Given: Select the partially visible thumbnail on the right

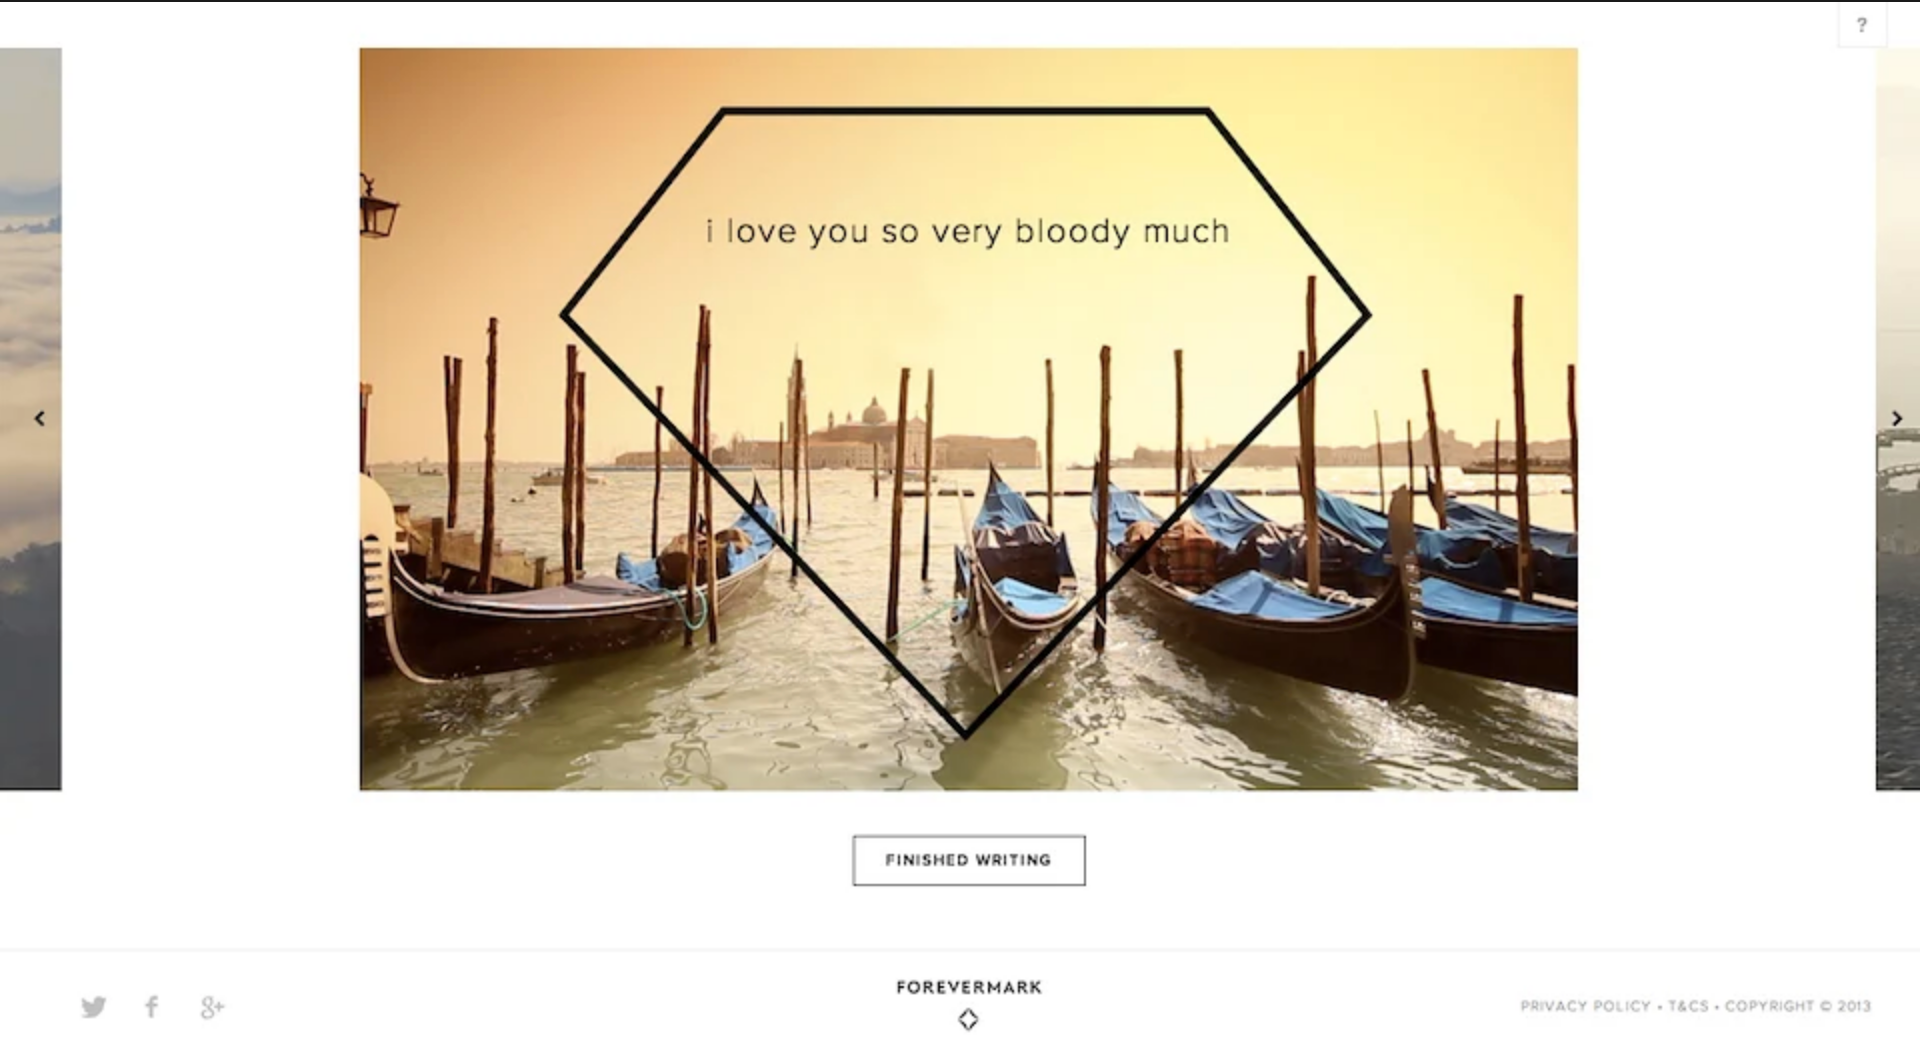Looking at the screenshot, I should pyautogui.click(x=1898, y=419).
